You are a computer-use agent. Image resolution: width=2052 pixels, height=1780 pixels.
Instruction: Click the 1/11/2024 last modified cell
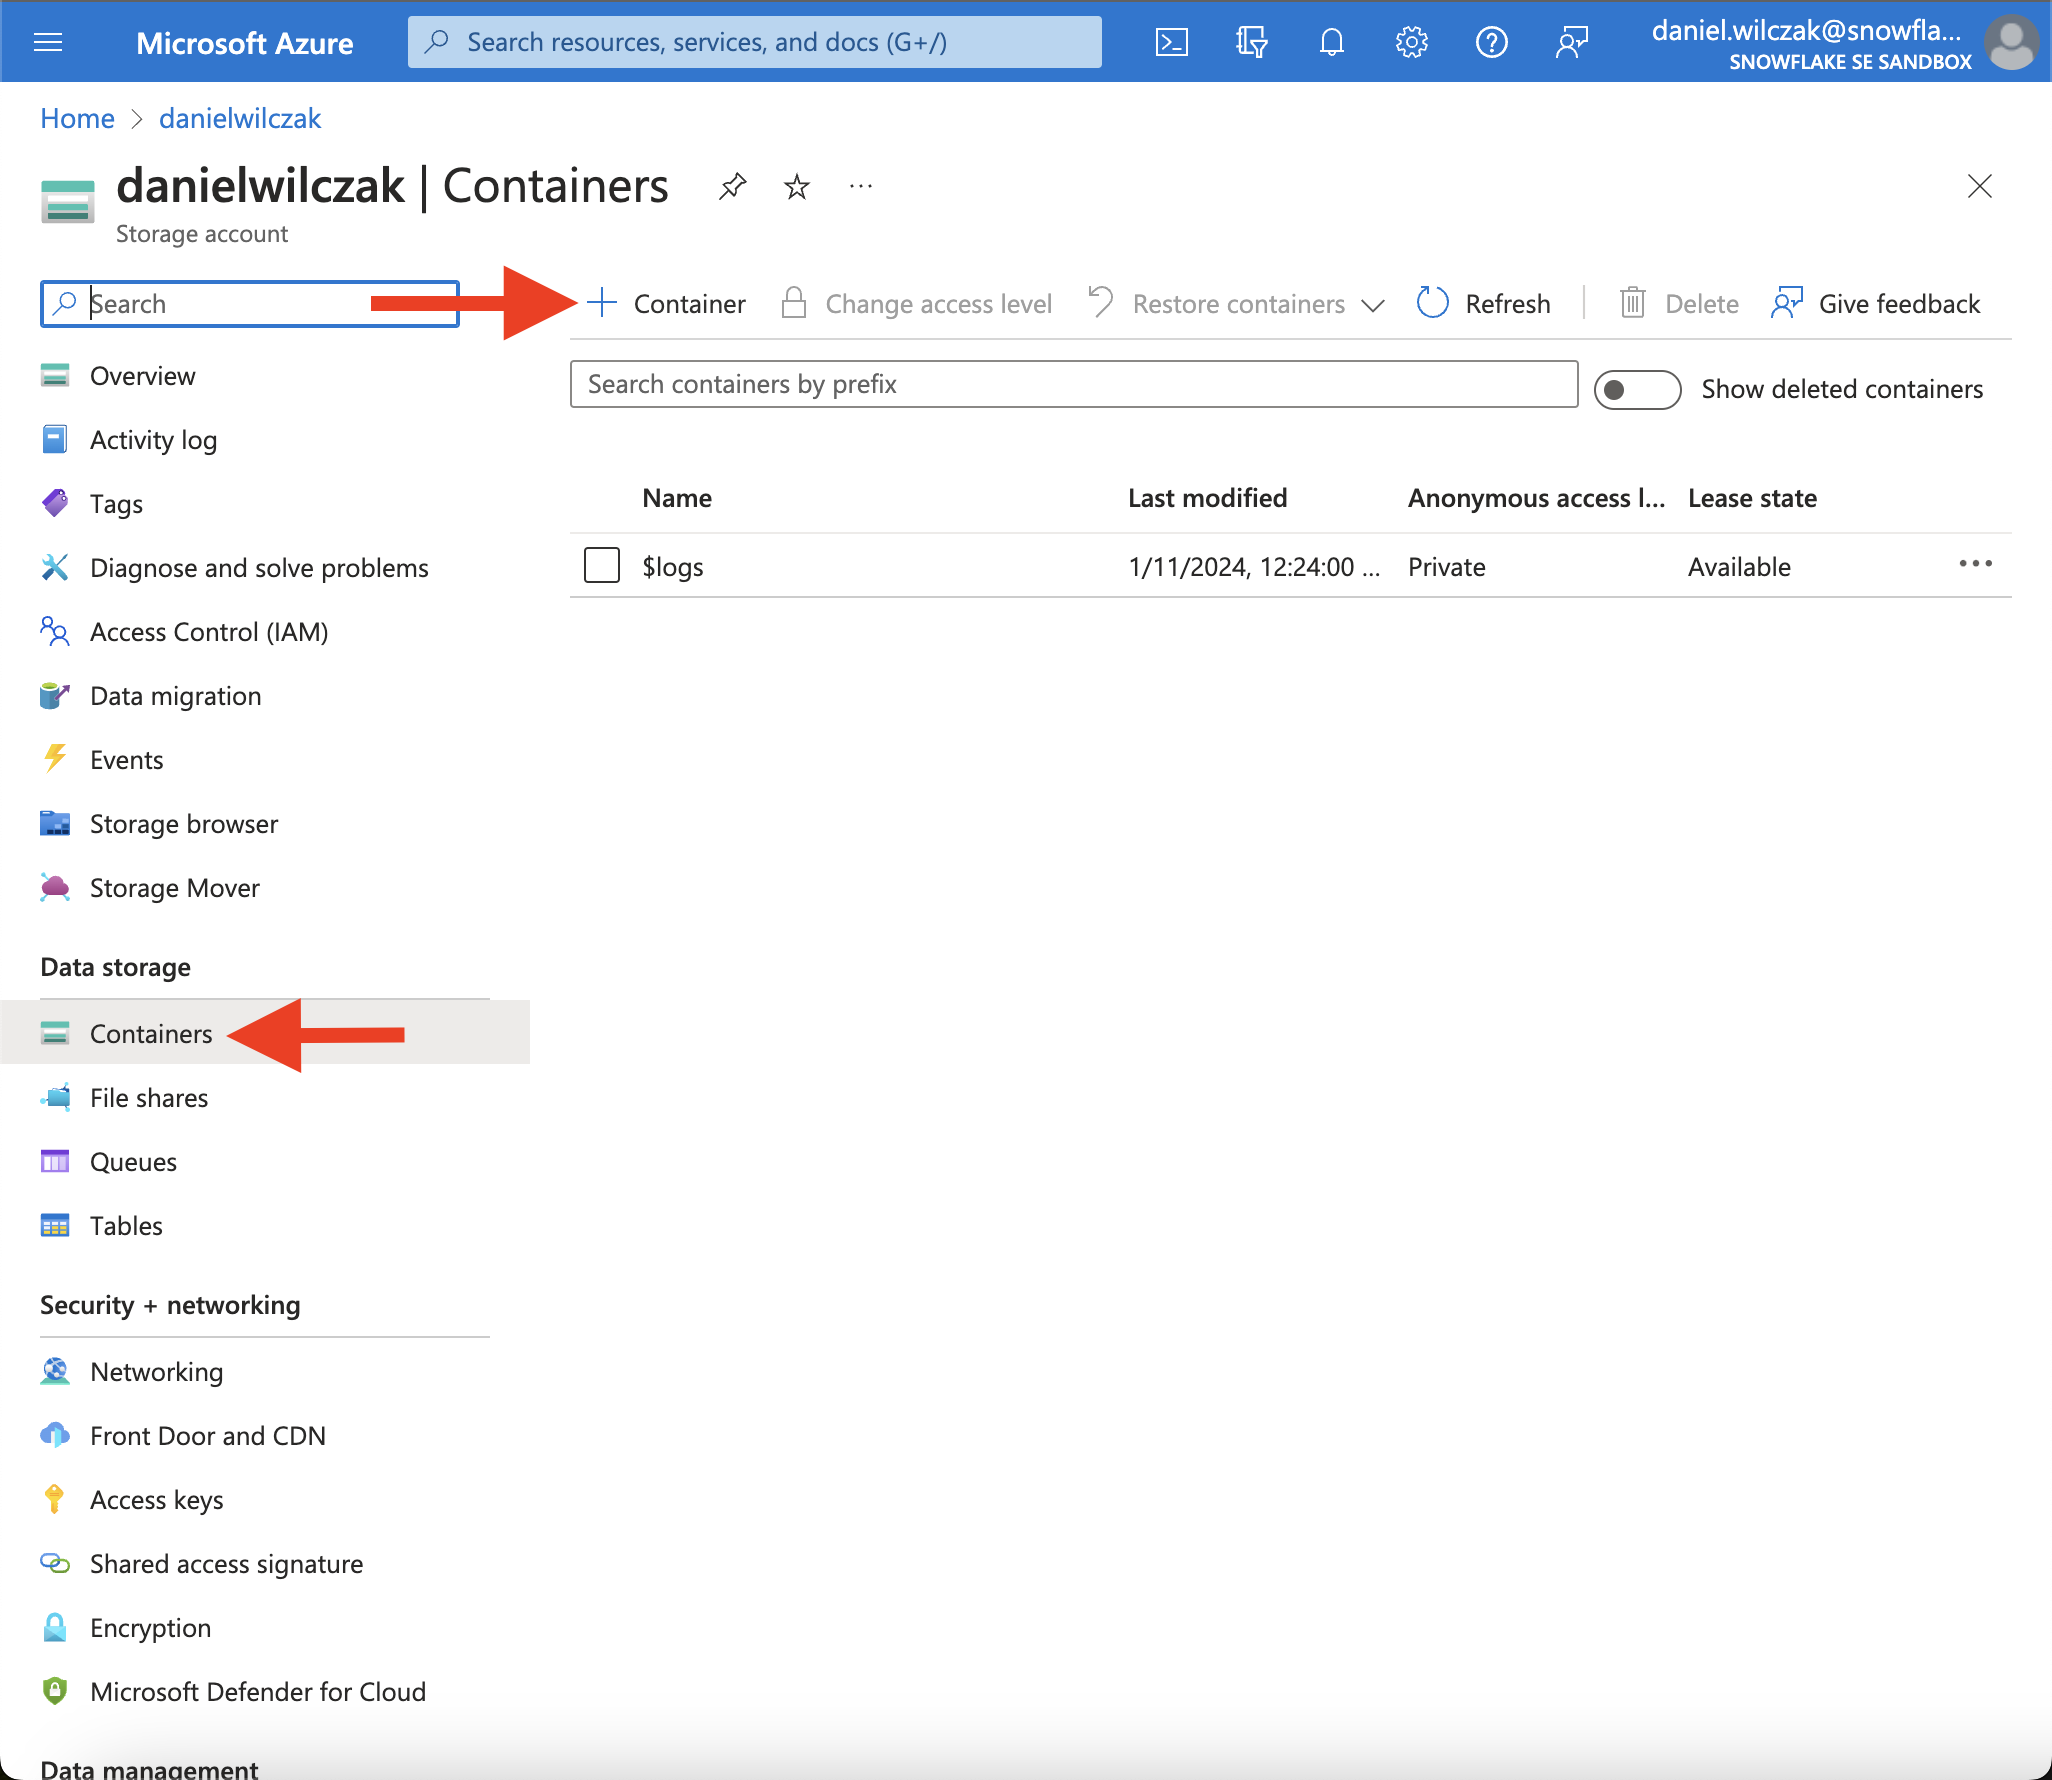(1254, 567)
